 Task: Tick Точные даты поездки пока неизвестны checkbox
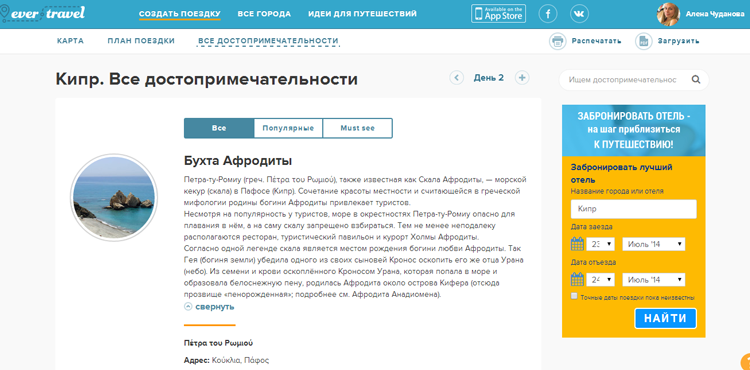pos(574,296)
